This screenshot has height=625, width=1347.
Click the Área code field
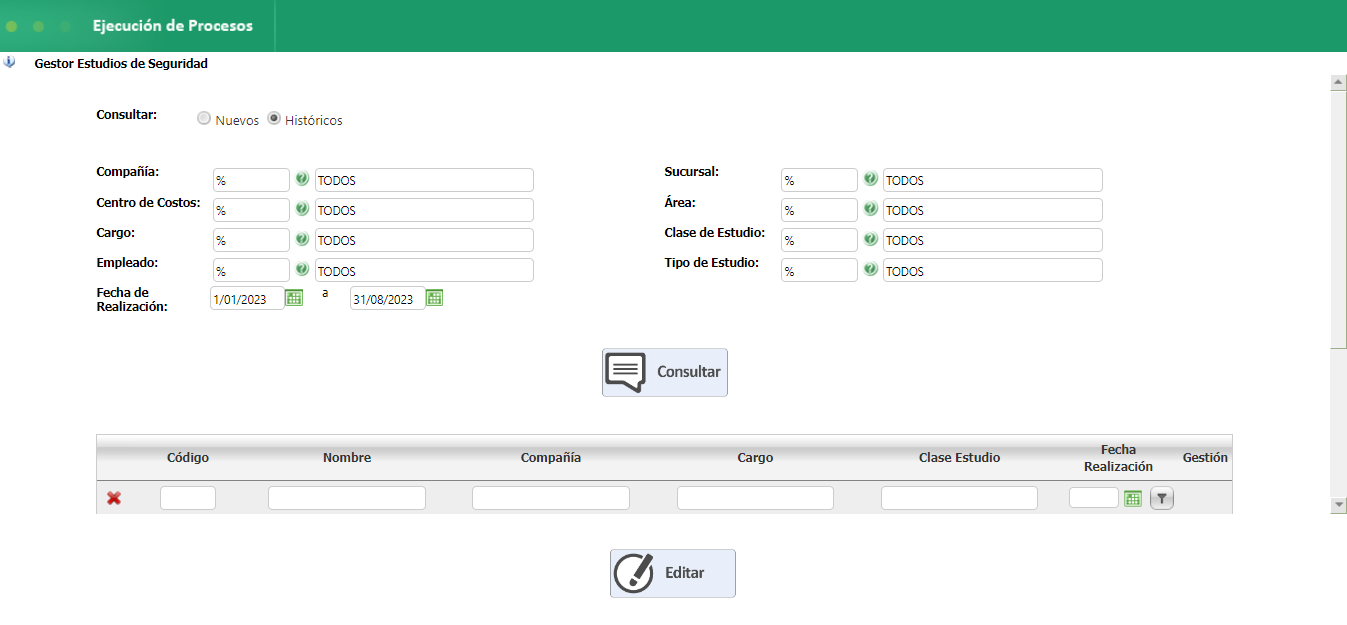click(x=819, y=210)
